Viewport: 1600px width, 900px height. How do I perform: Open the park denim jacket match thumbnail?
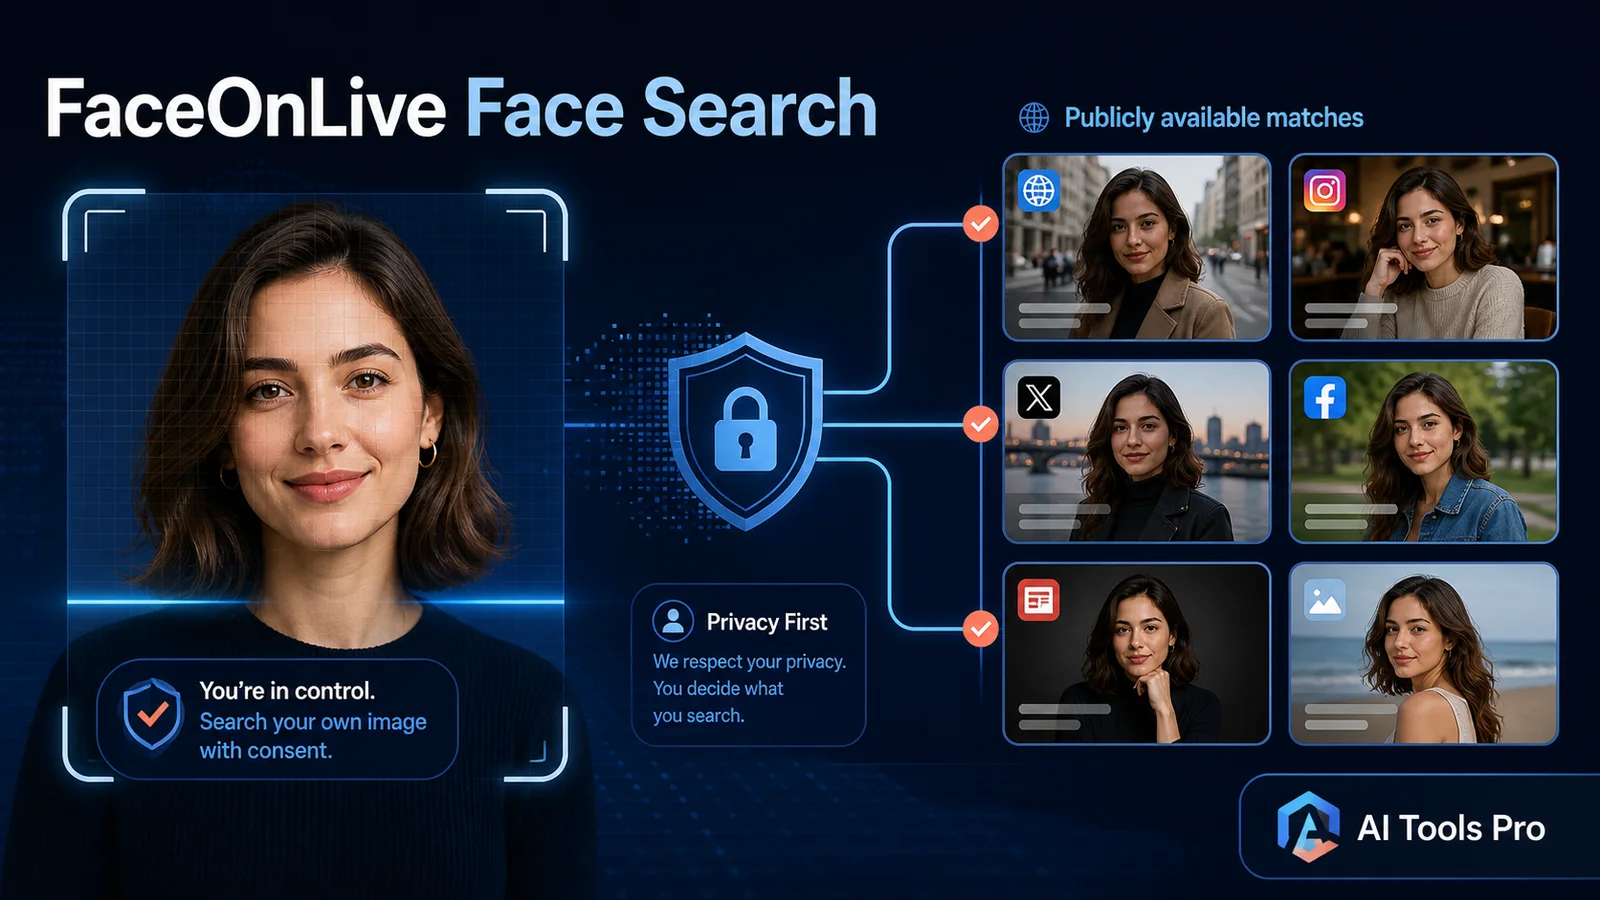pos(1424,452)
